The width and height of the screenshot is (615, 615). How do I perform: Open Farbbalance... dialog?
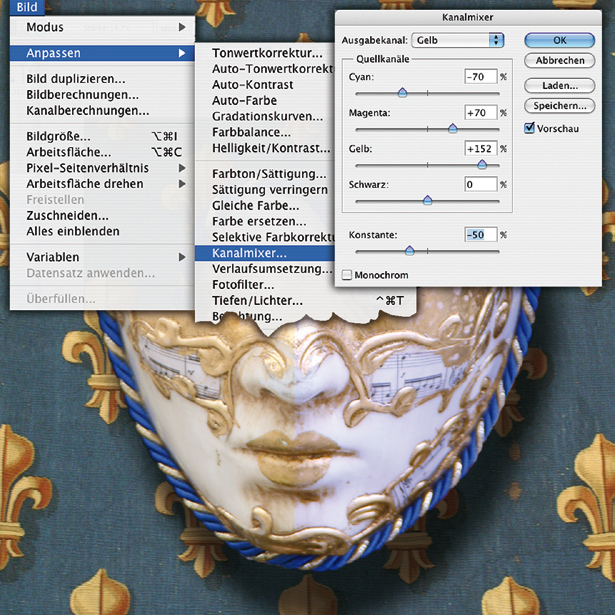click(x=251, y=133)
